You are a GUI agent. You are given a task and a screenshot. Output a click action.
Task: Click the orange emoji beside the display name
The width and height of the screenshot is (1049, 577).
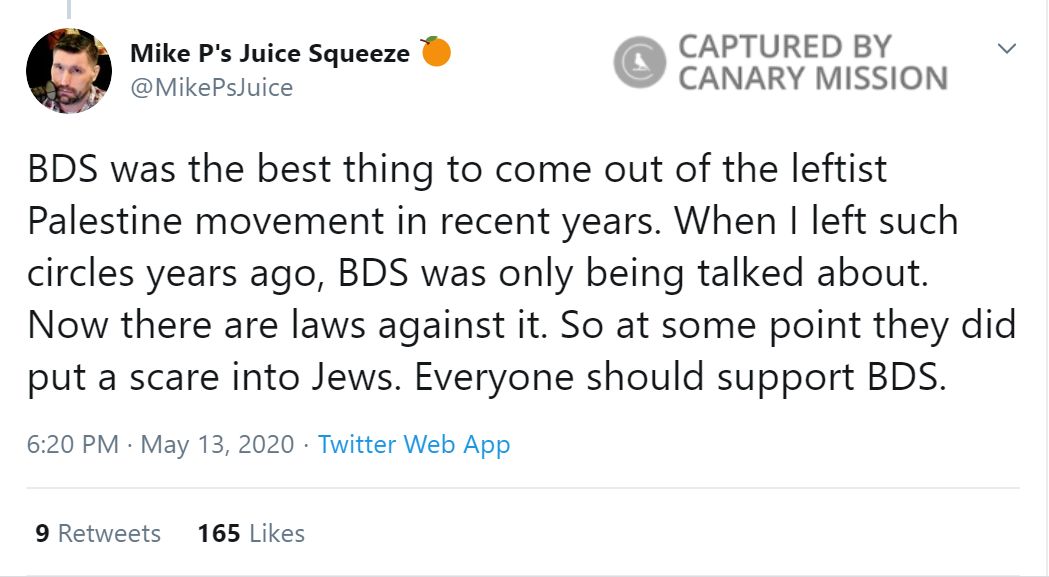435,51
